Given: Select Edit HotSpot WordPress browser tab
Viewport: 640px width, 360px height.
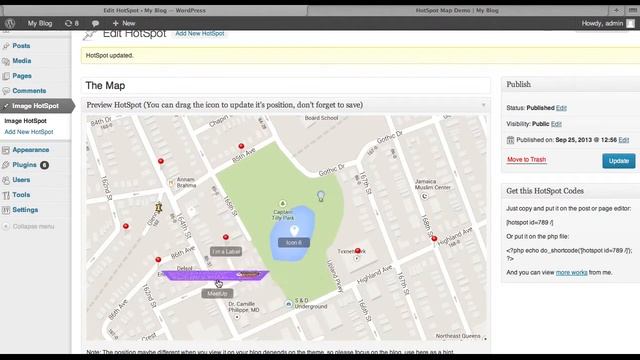Looking at the screenshot, I should pyautogui.click(x=154, y=10).
